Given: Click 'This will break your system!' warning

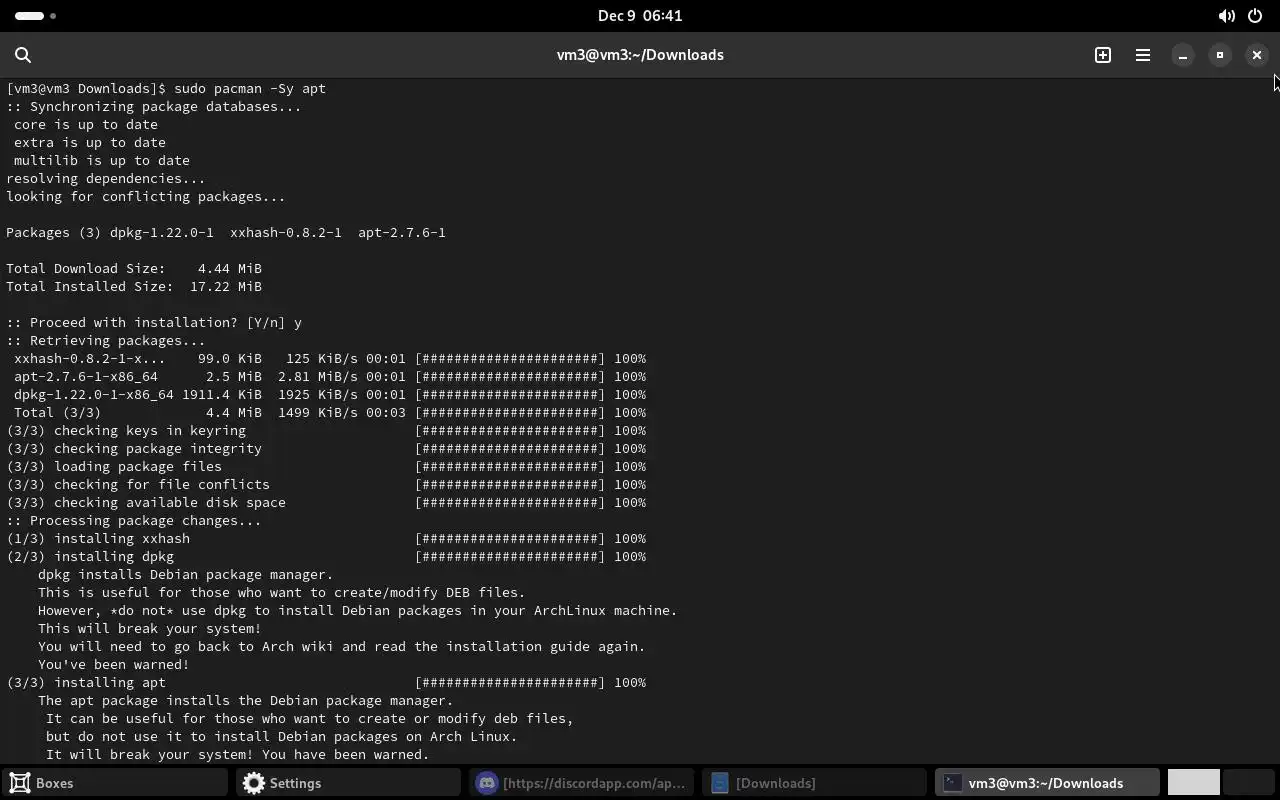Looking at the screenshot, I should tap(150, 628).
